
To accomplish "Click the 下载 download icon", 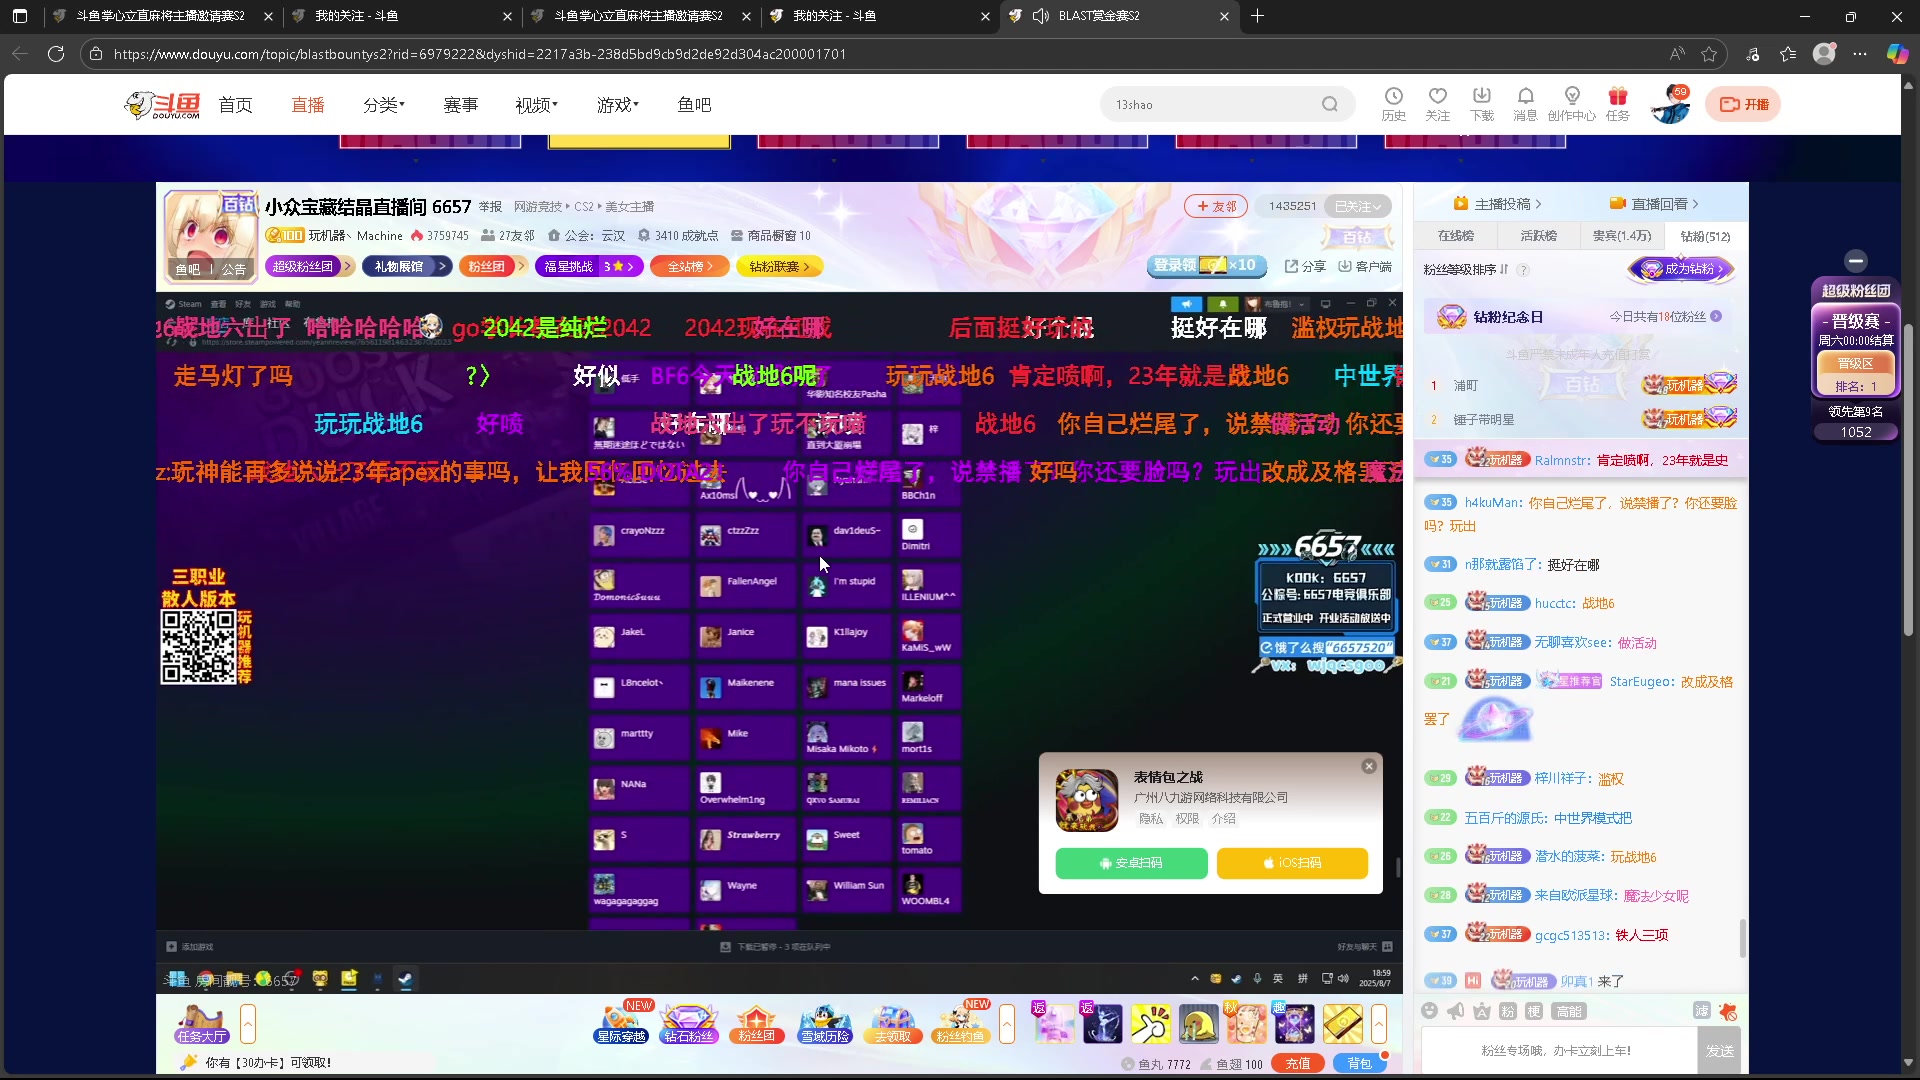I will click(1481, 103).
